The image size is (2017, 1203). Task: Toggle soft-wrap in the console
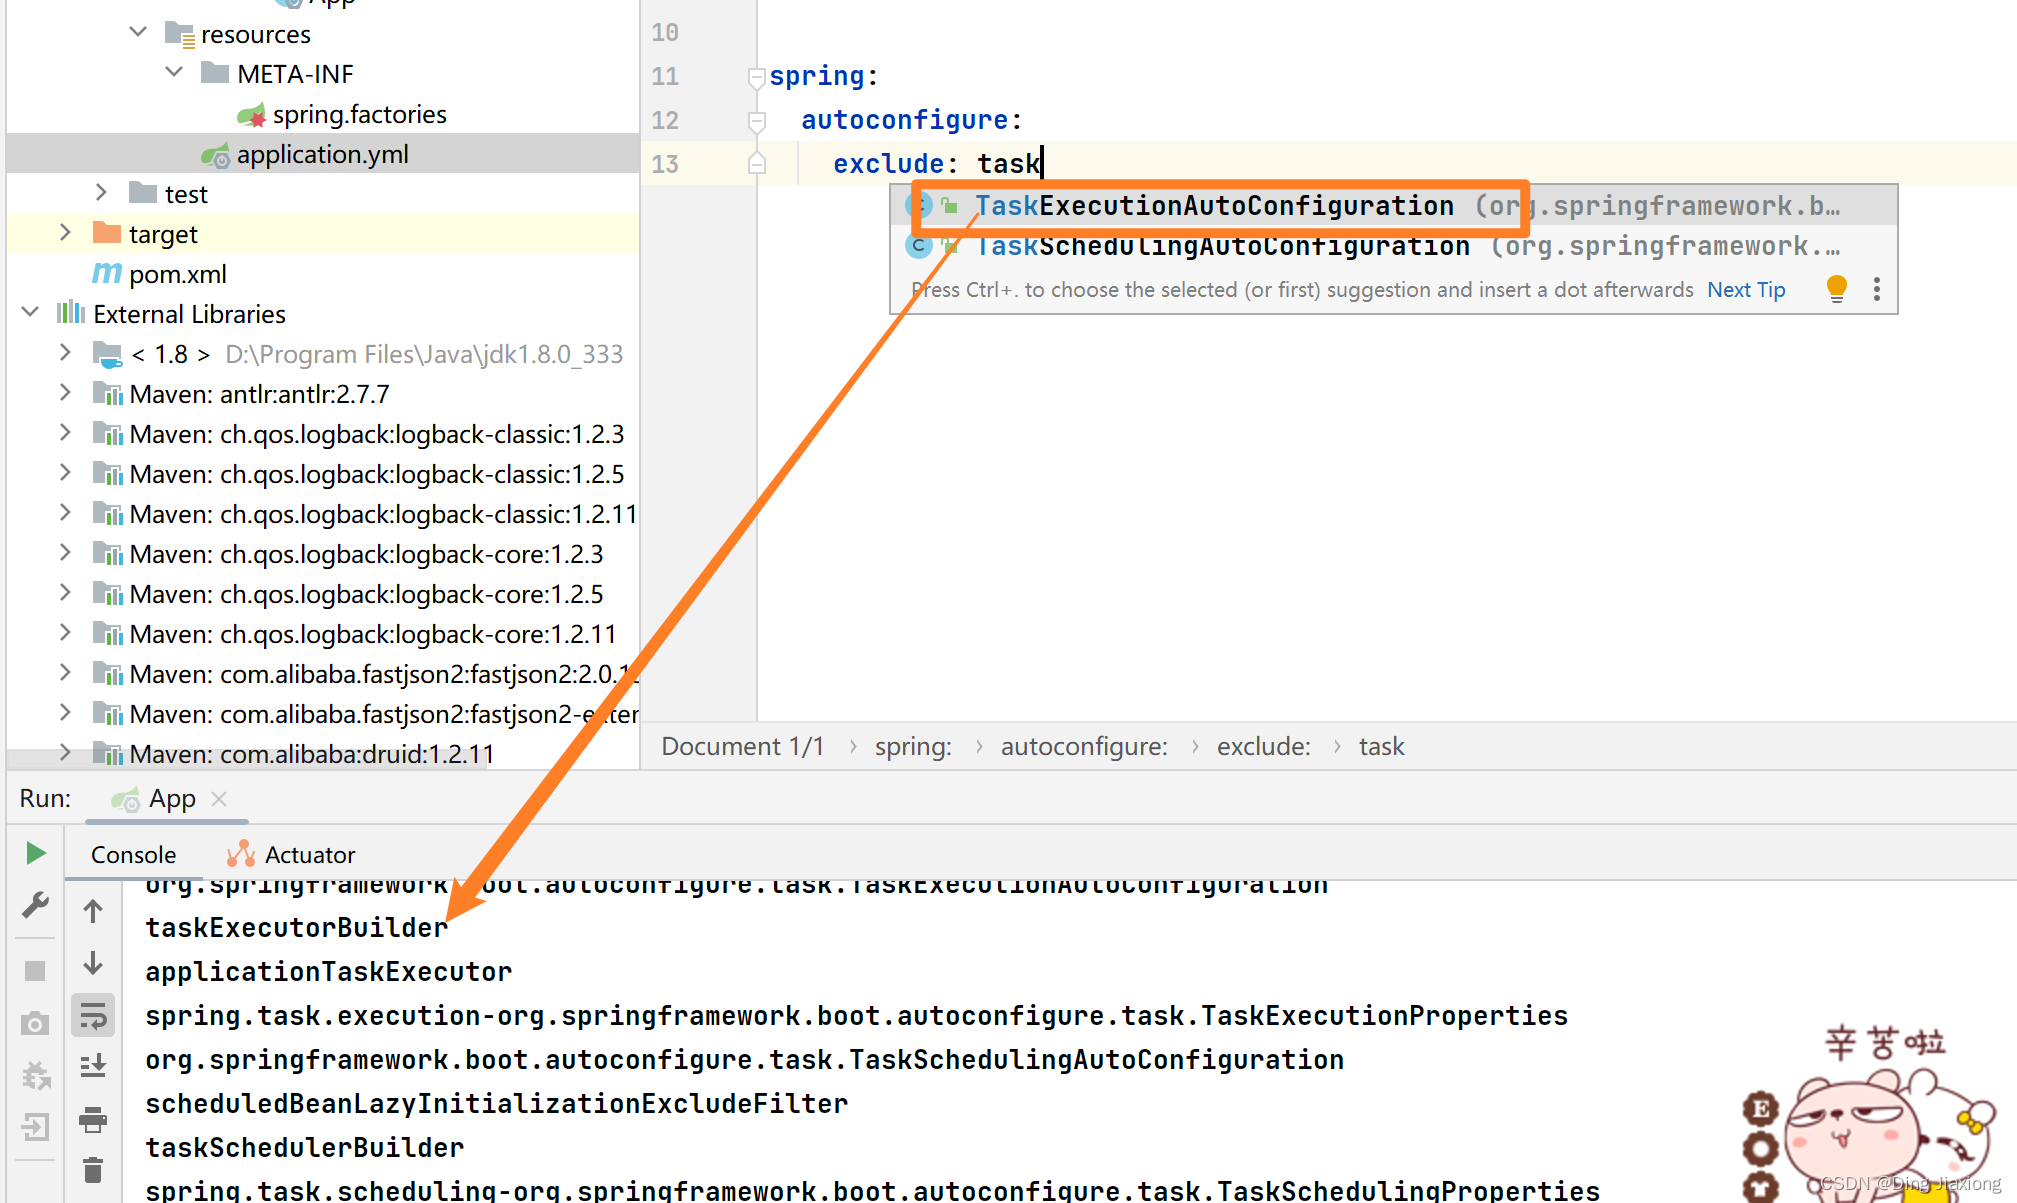(x=93, y=1016)
